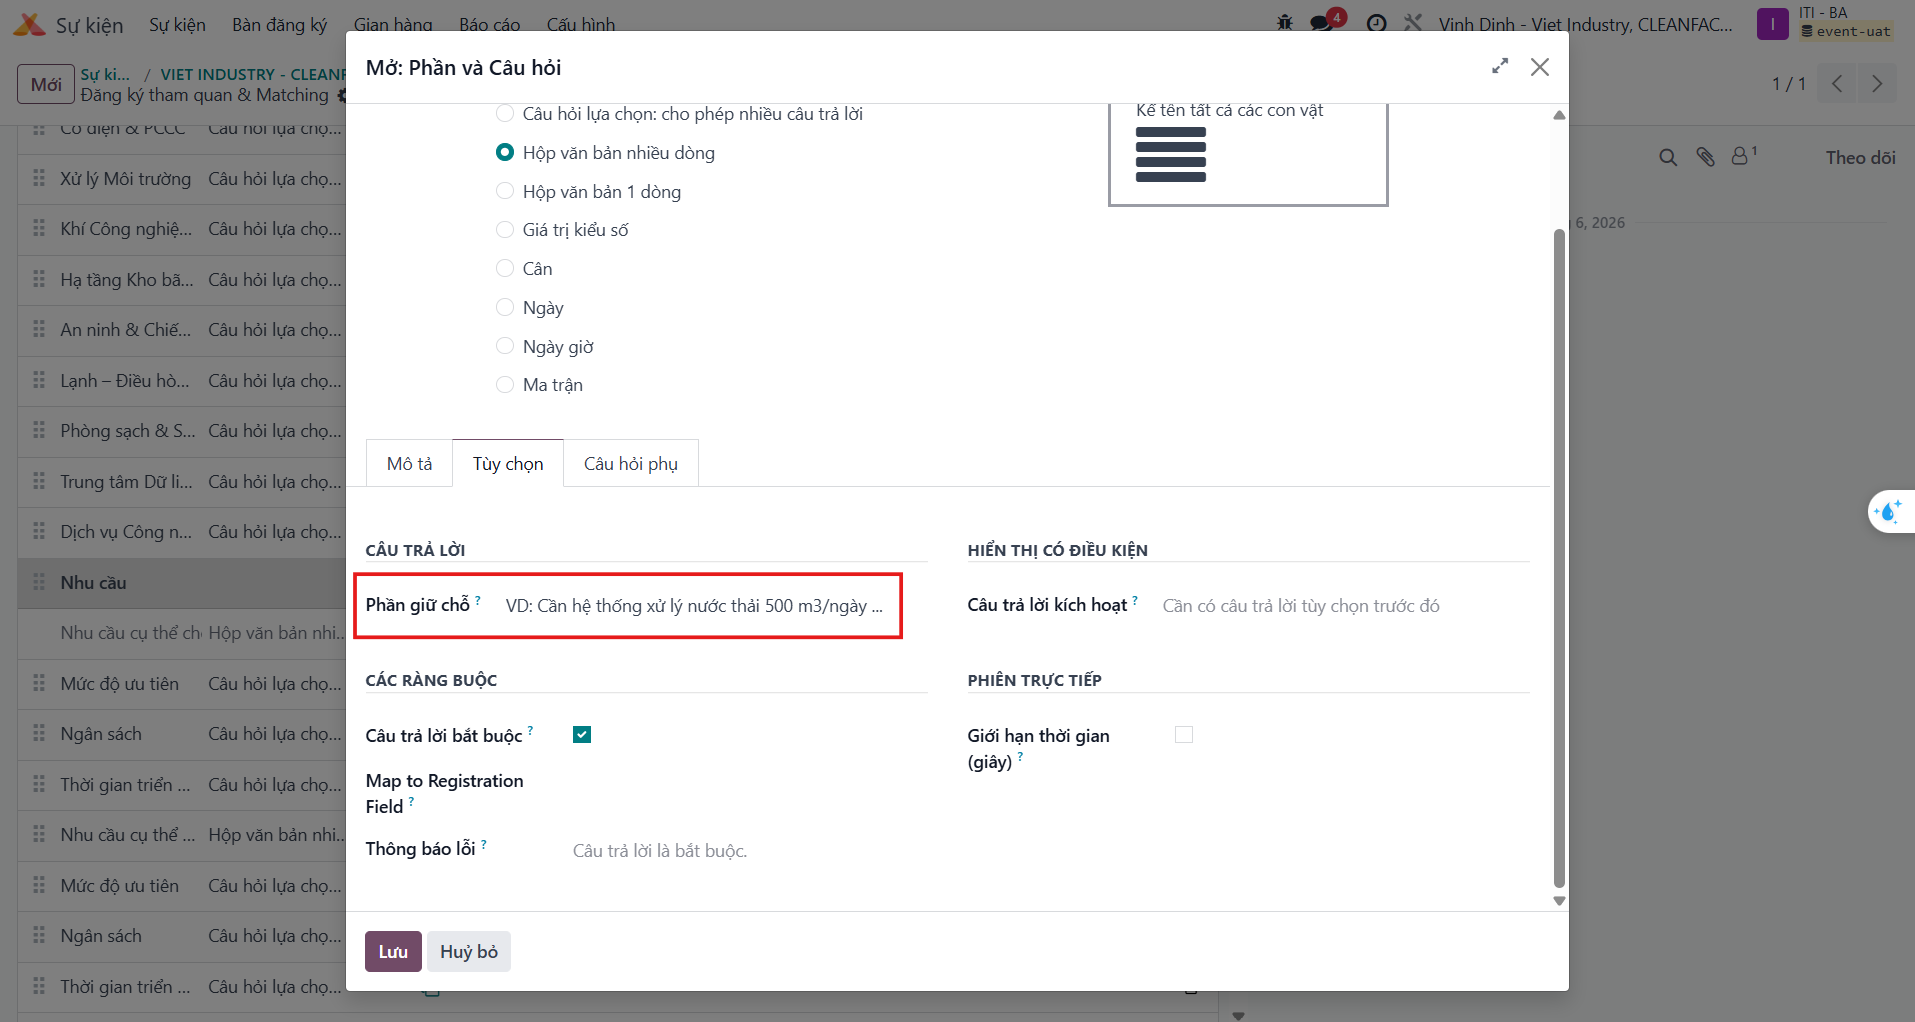Viewport: 1915px width, 1022px height.
Task: Click the Huỷ bỏ button
Action: coord(469,951)
